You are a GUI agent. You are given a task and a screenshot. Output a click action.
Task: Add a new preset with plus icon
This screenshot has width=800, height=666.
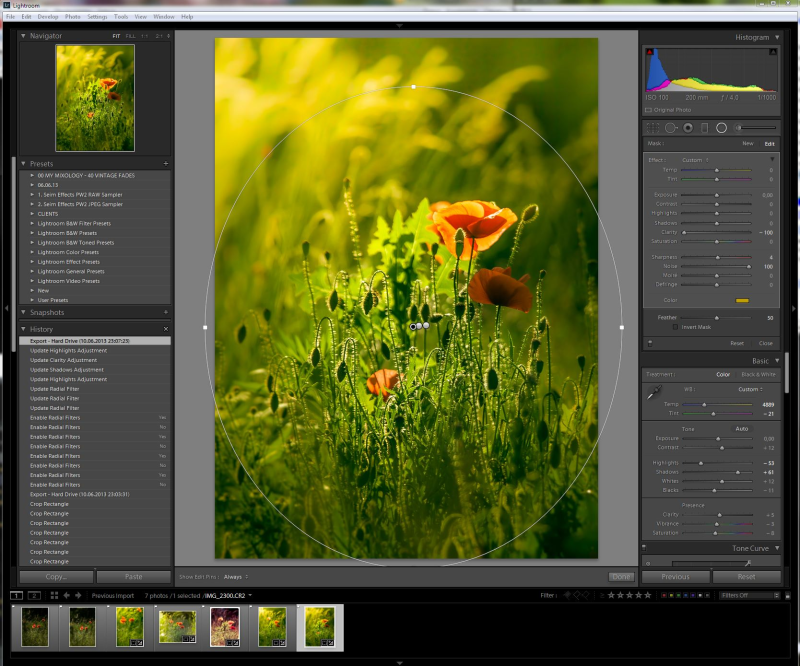pos(166,163)
